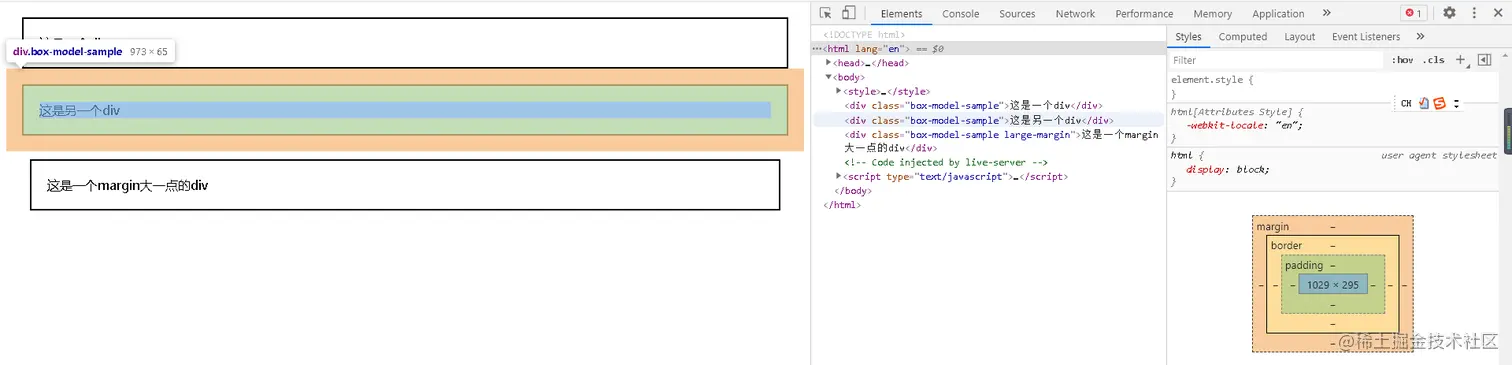This screenshot has width=1512, height=365.
Task: Switch to the Elements tab
Action: click(901, 14)
